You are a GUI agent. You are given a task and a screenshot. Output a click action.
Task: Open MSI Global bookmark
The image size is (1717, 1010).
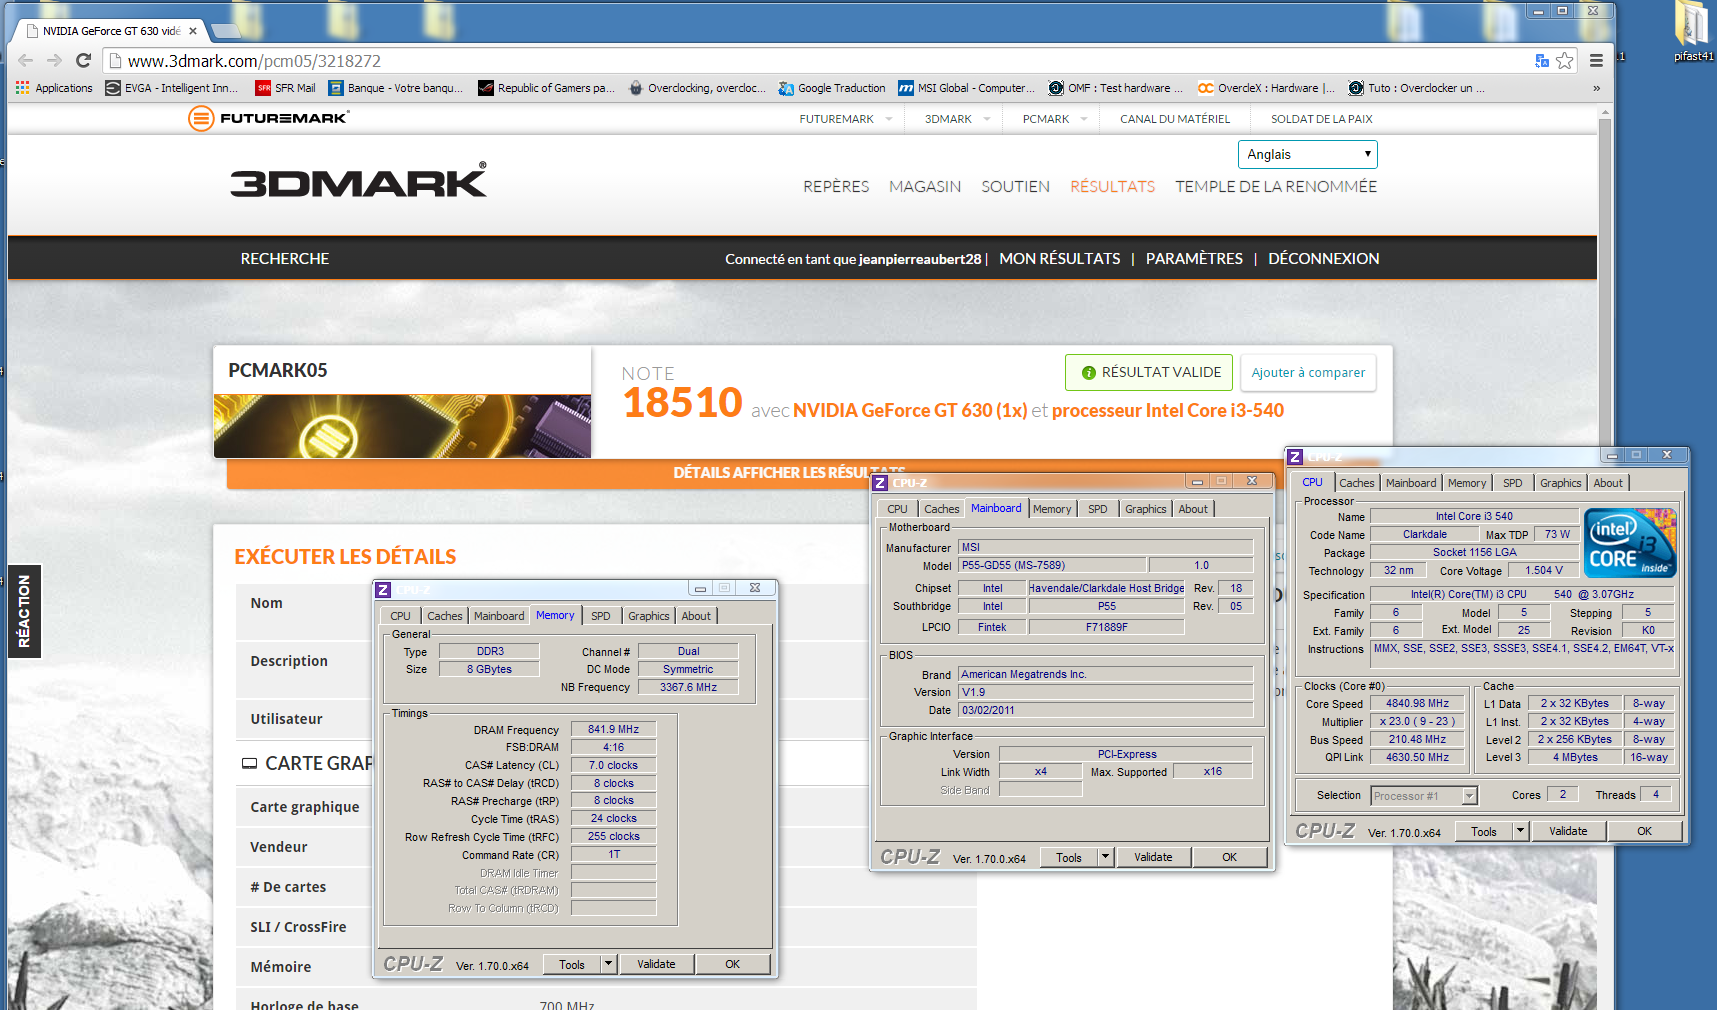pos(967,88)
